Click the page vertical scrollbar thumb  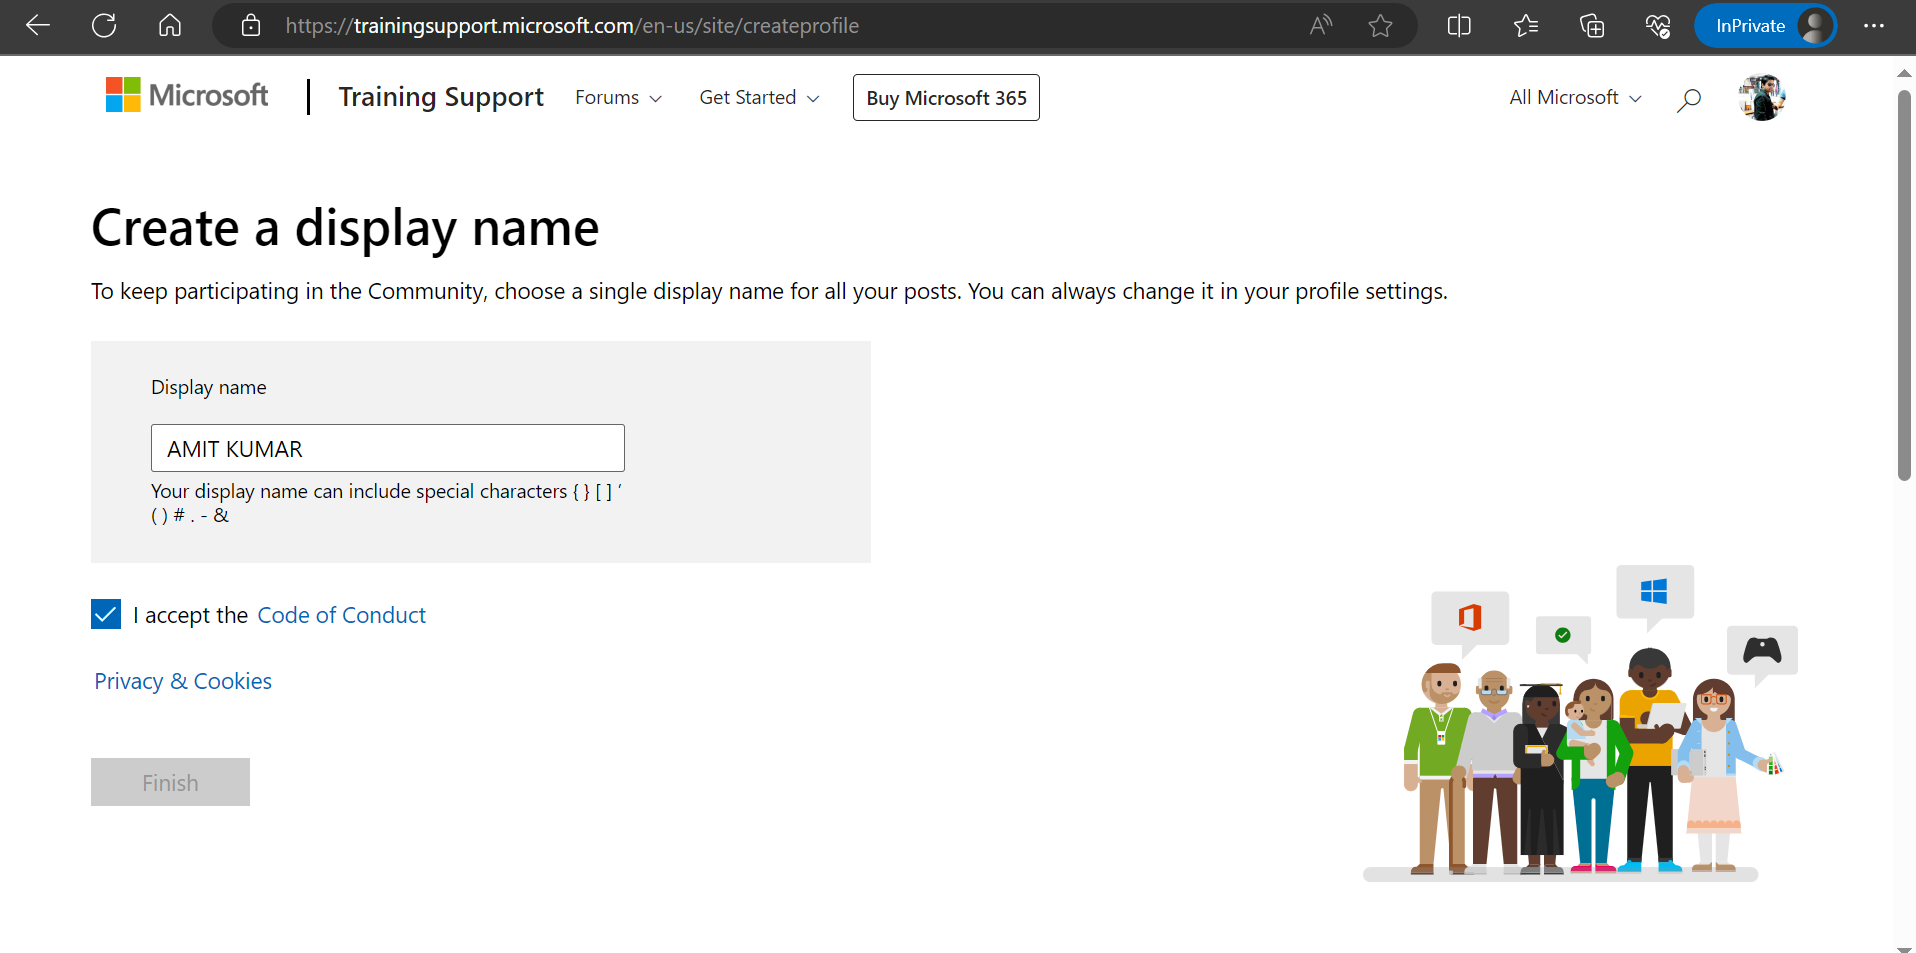tap(1905, 285)
